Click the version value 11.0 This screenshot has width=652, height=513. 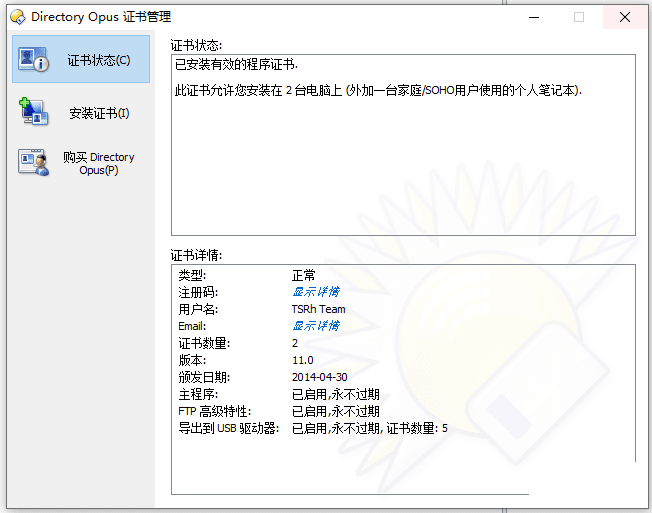[x=303, y=360]
